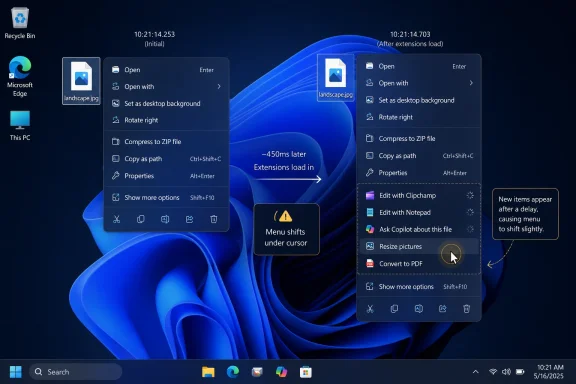
Task: Select Ask Copilot about this file
Action: tap(419, 229)
